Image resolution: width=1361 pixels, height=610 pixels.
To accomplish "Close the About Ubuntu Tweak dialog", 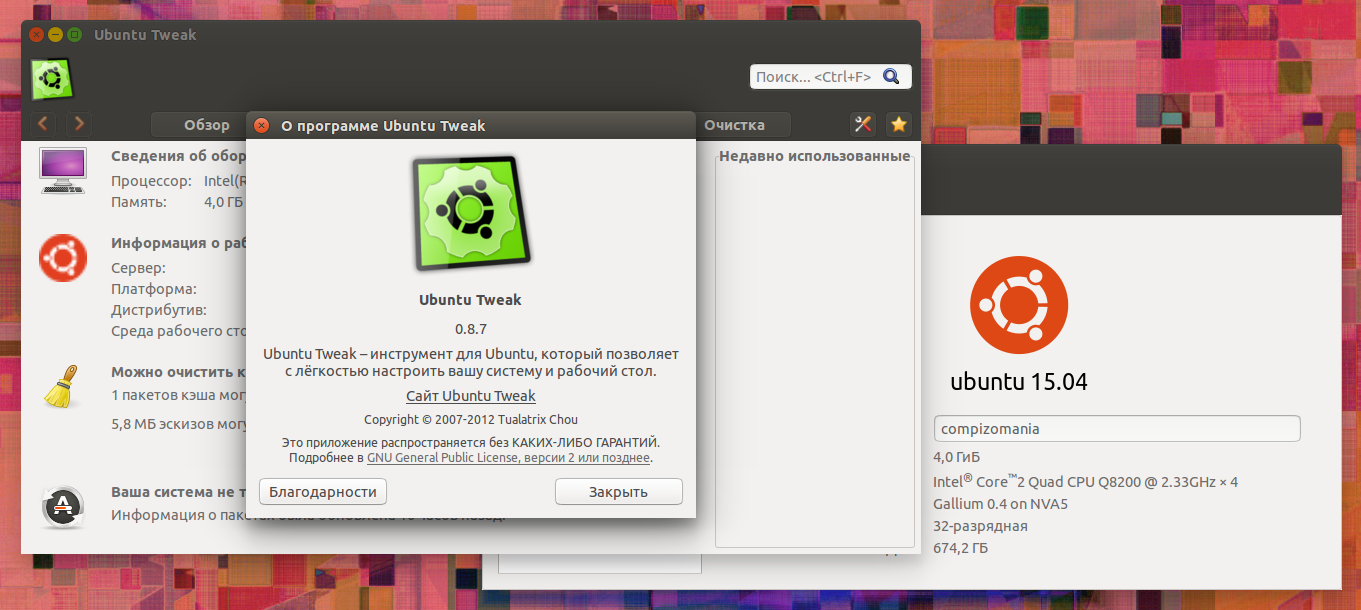I will point(261,125).
